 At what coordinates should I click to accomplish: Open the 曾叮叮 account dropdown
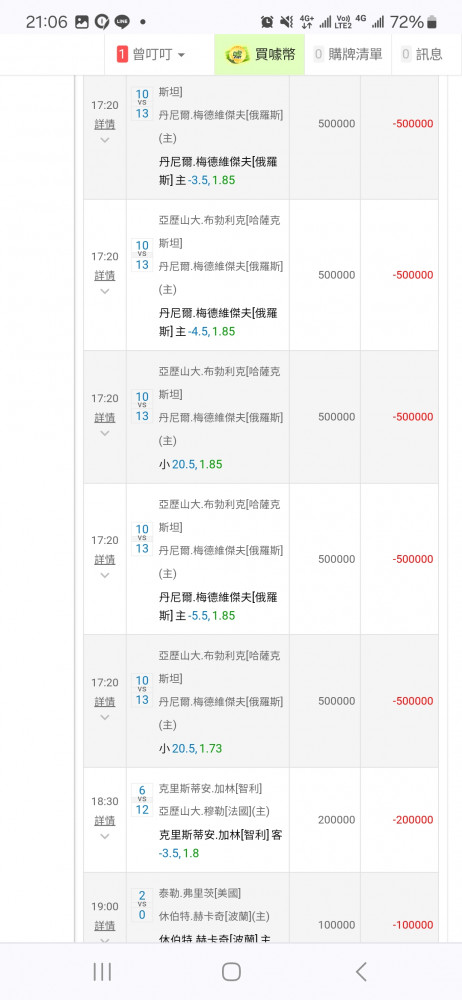point(152,55)
